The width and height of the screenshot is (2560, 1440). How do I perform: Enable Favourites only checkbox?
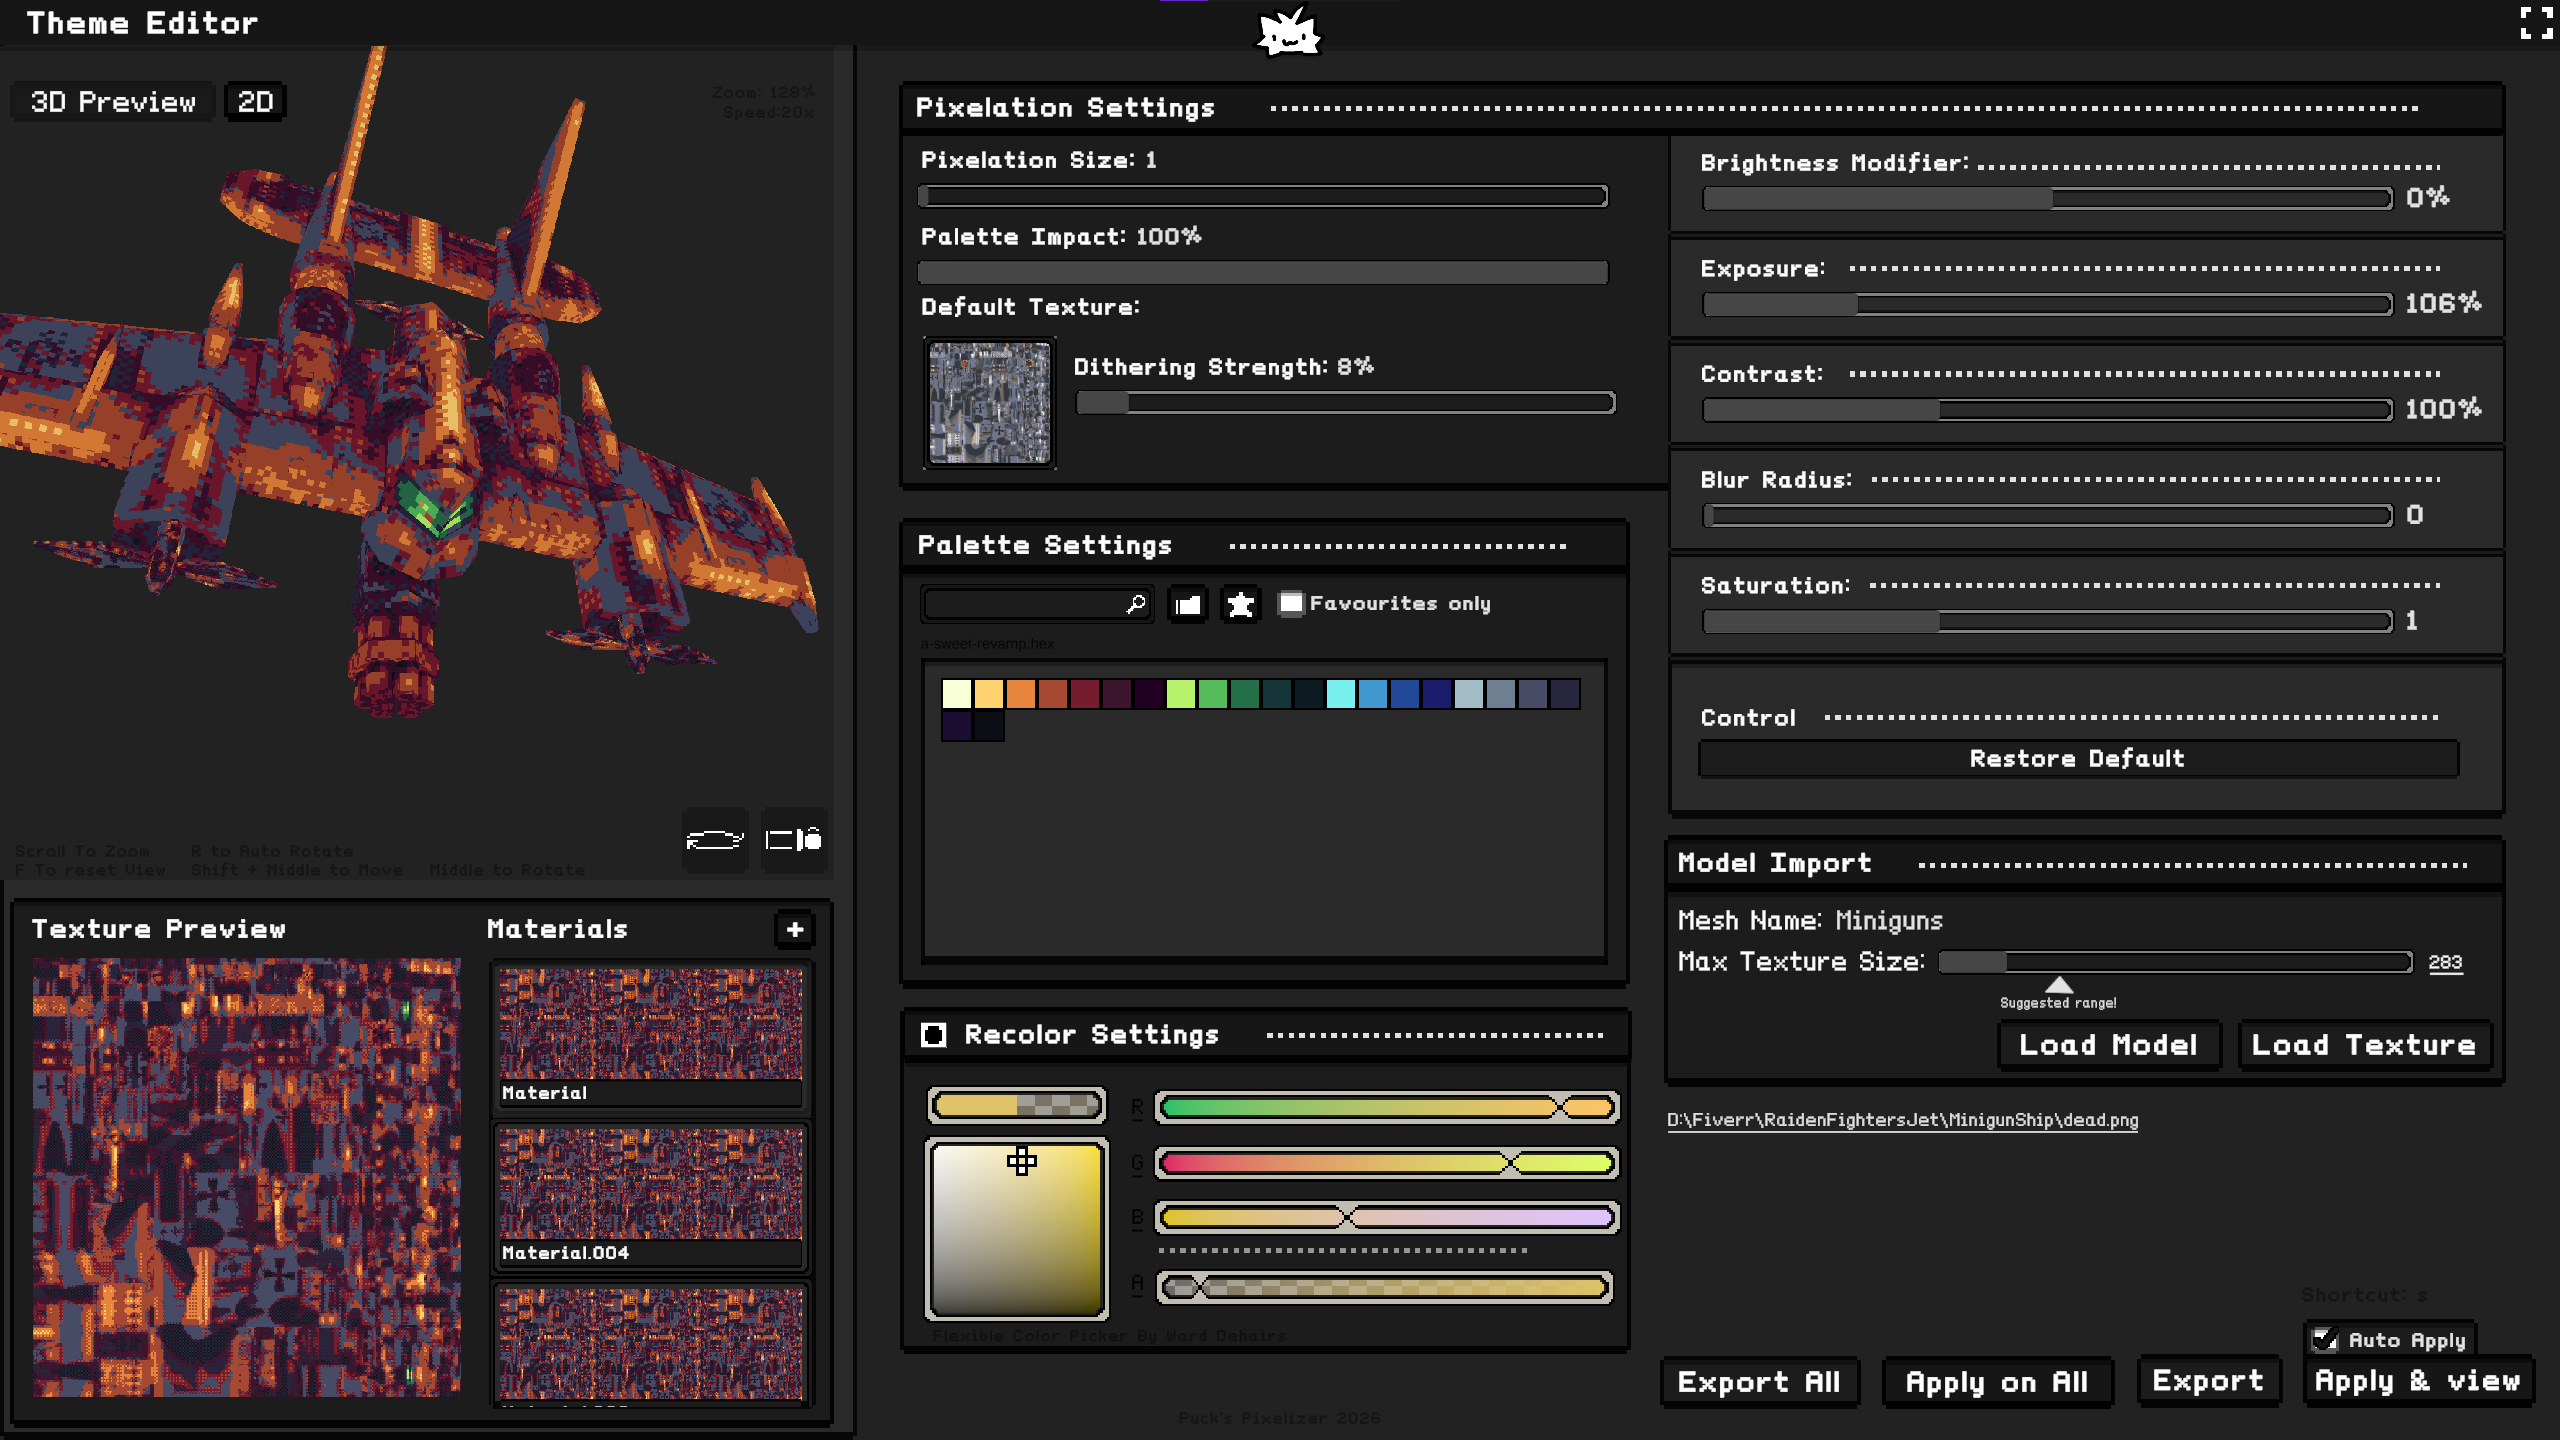coord(1291,603)
